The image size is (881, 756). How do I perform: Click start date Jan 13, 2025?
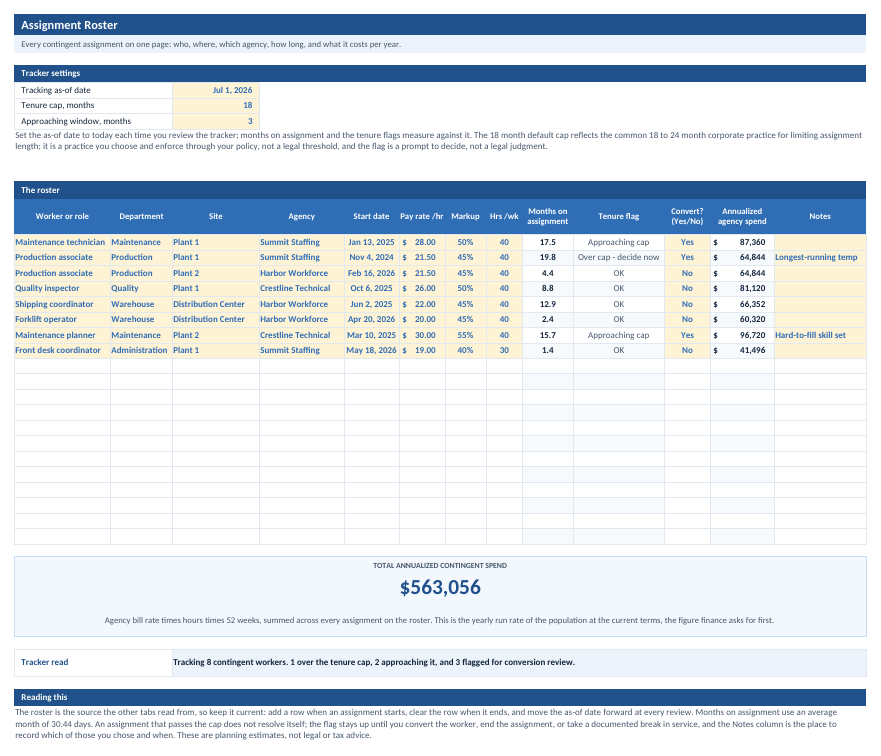pos(371,242)
